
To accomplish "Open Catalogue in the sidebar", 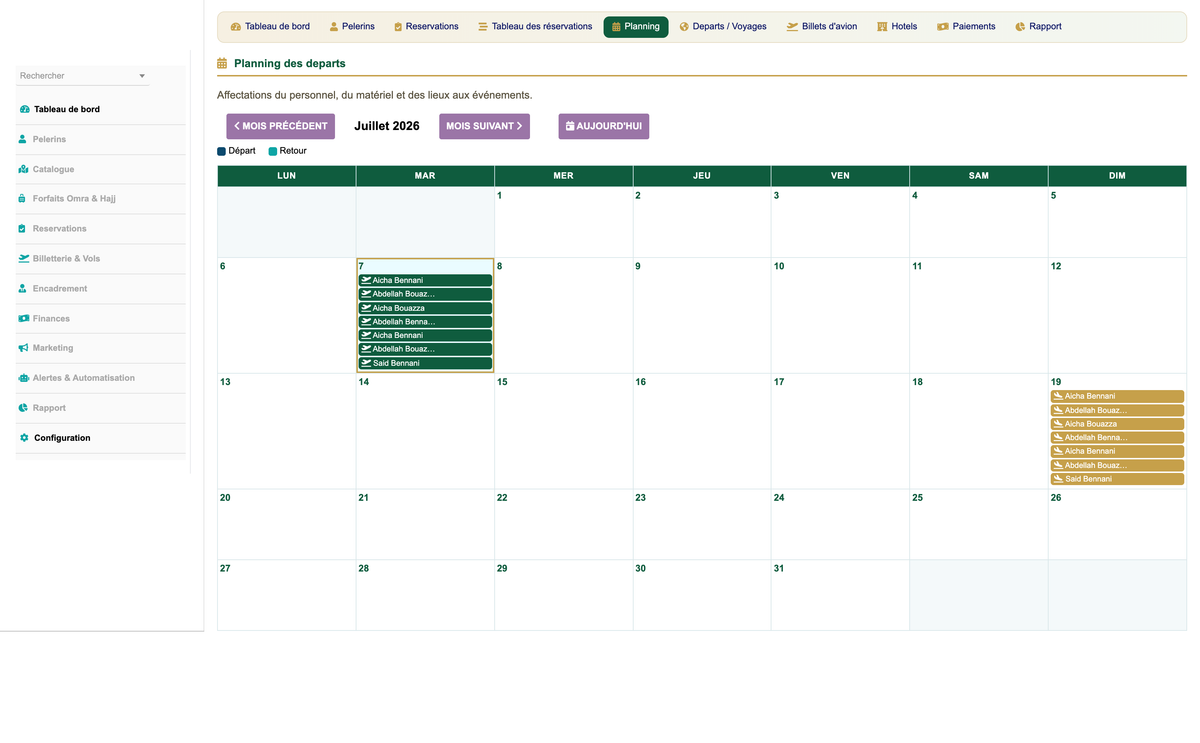I will [101, 169].
